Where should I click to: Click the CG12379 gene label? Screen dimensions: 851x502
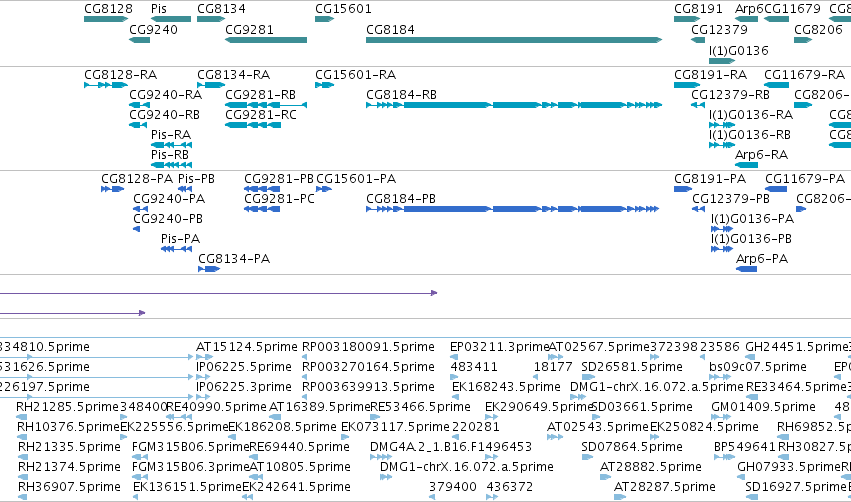pos(719,29)
